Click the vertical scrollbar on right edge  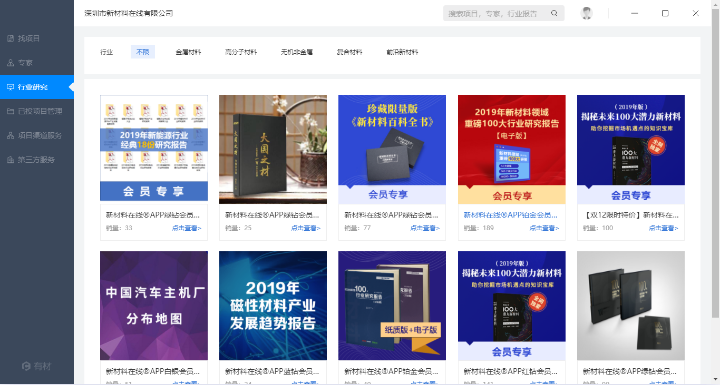point(715,161)
